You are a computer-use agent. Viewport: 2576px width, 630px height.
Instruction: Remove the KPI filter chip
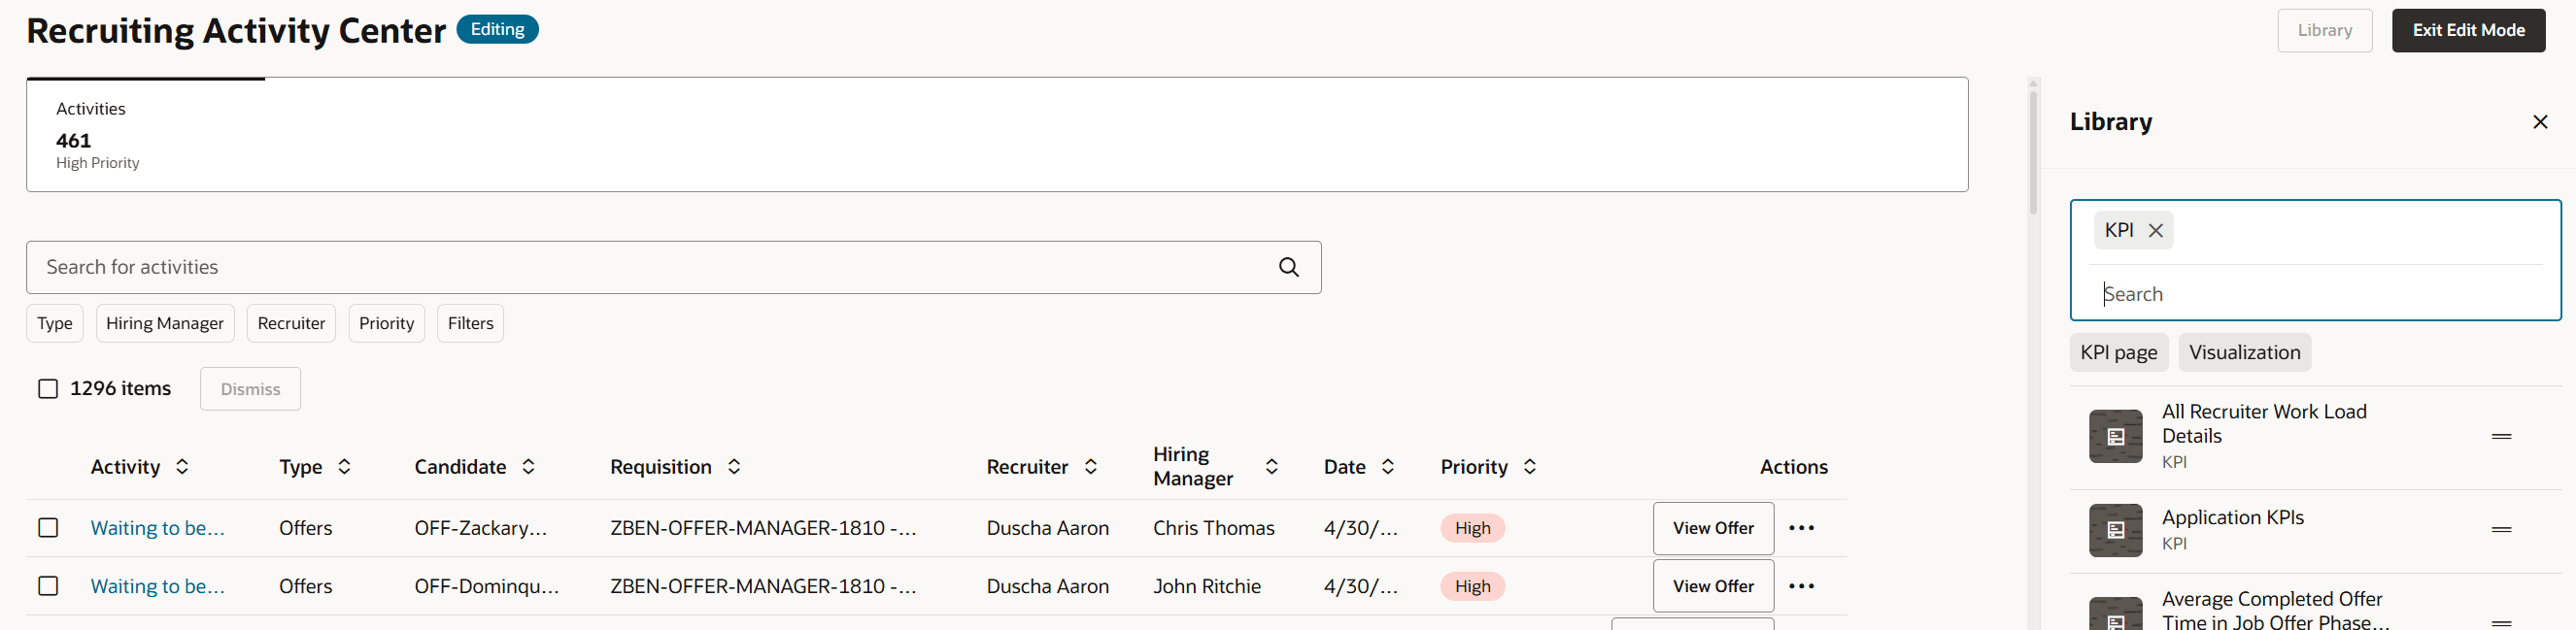pyautogui.click(x=2156, y=230)
